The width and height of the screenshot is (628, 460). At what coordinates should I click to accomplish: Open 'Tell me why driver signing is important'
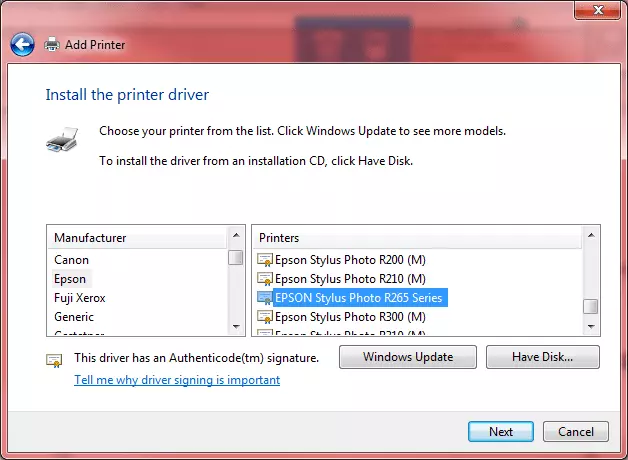[177, 380]
